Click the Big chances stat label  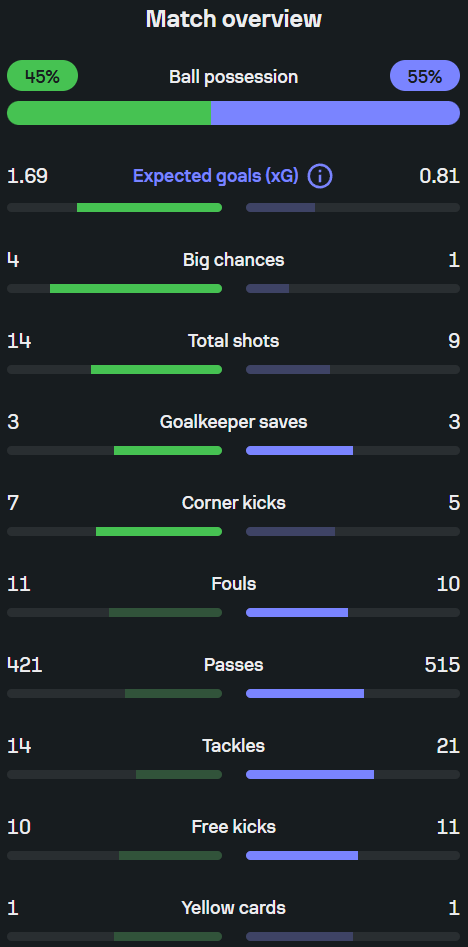point(234,260)
